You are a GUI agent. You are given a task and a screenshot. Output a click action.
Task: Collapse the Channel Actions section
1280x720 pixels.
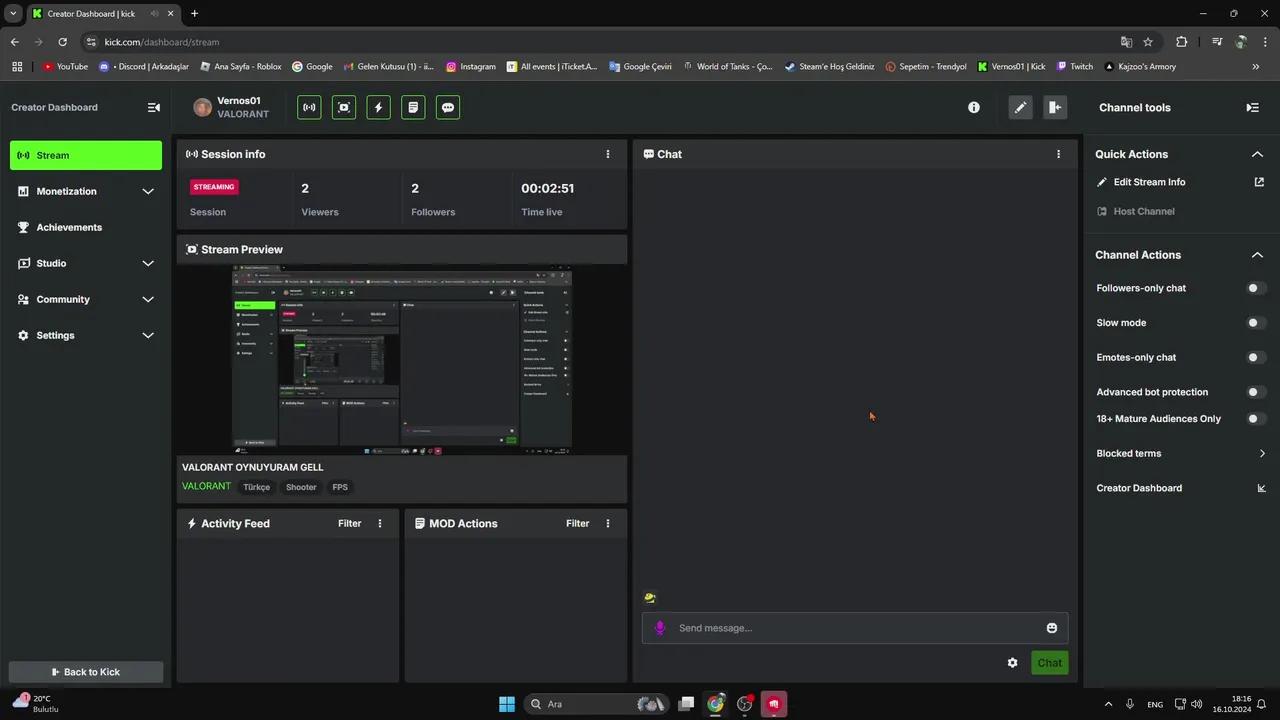[x=1257, y=255]
